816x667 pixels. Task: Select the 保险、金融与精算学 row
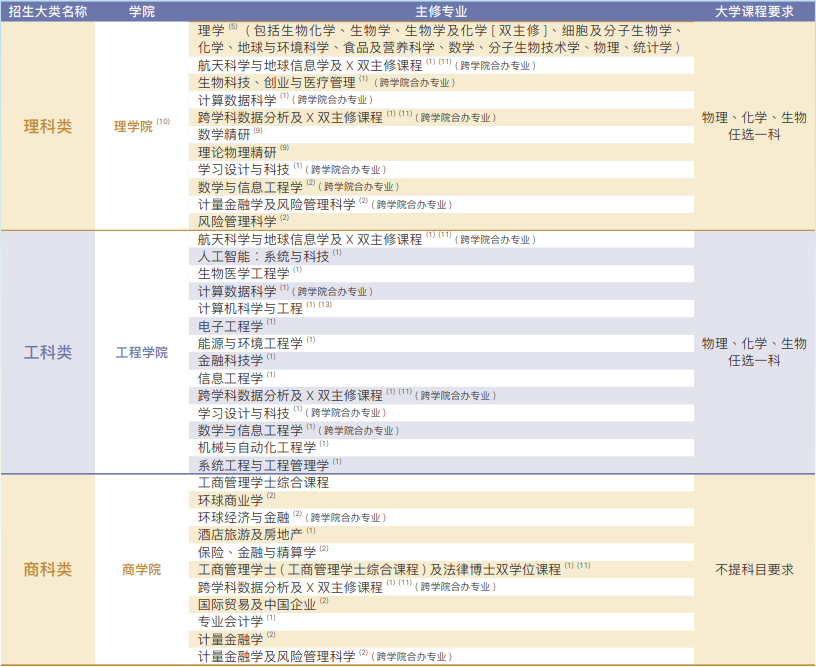coord(441,552)
